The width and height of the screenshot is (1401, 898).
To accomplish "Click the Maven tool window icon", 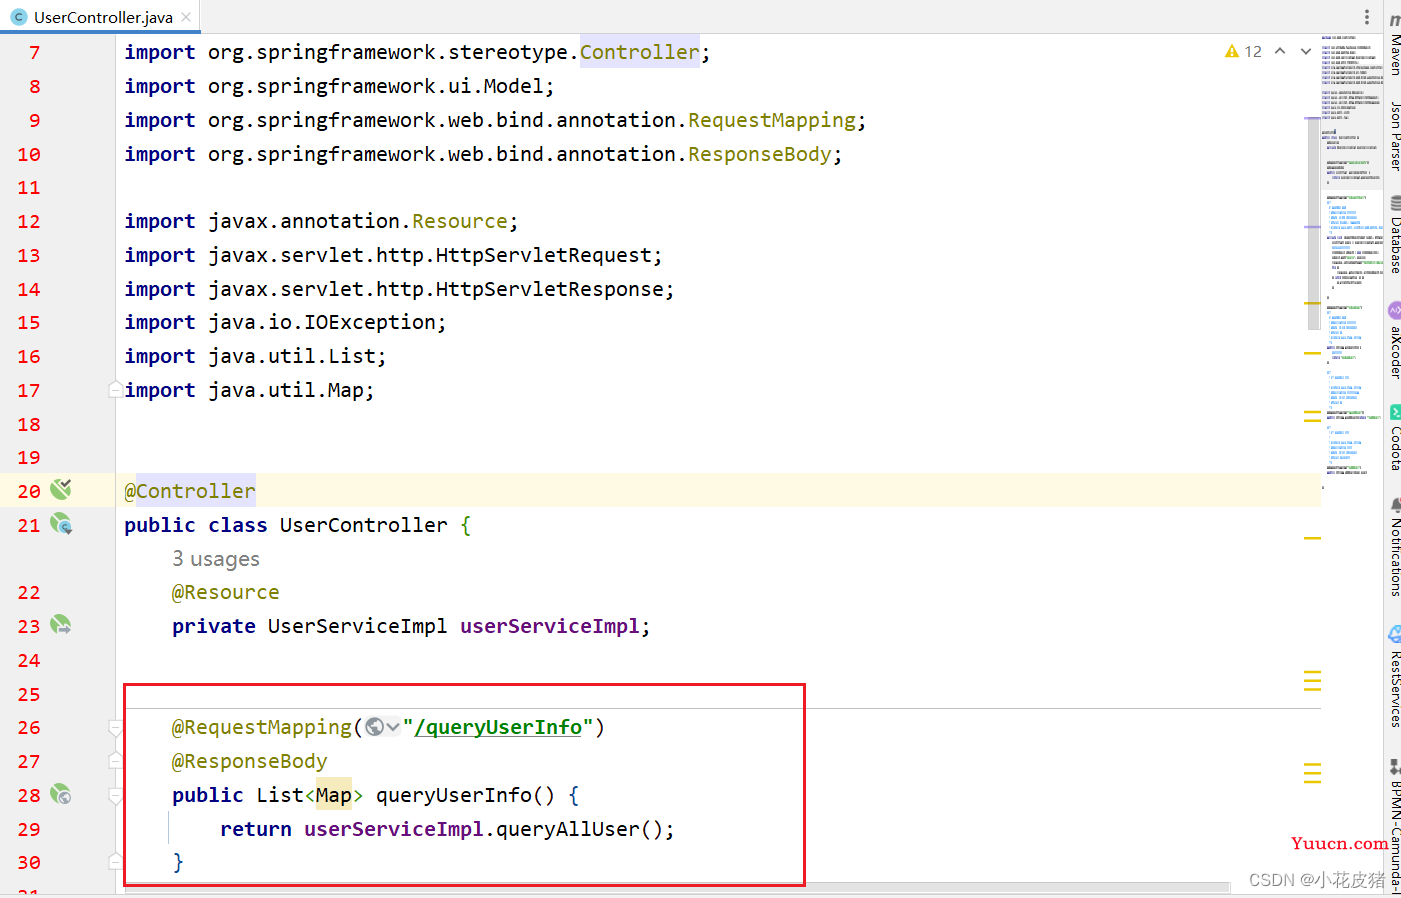I will tap(1395, 20).
